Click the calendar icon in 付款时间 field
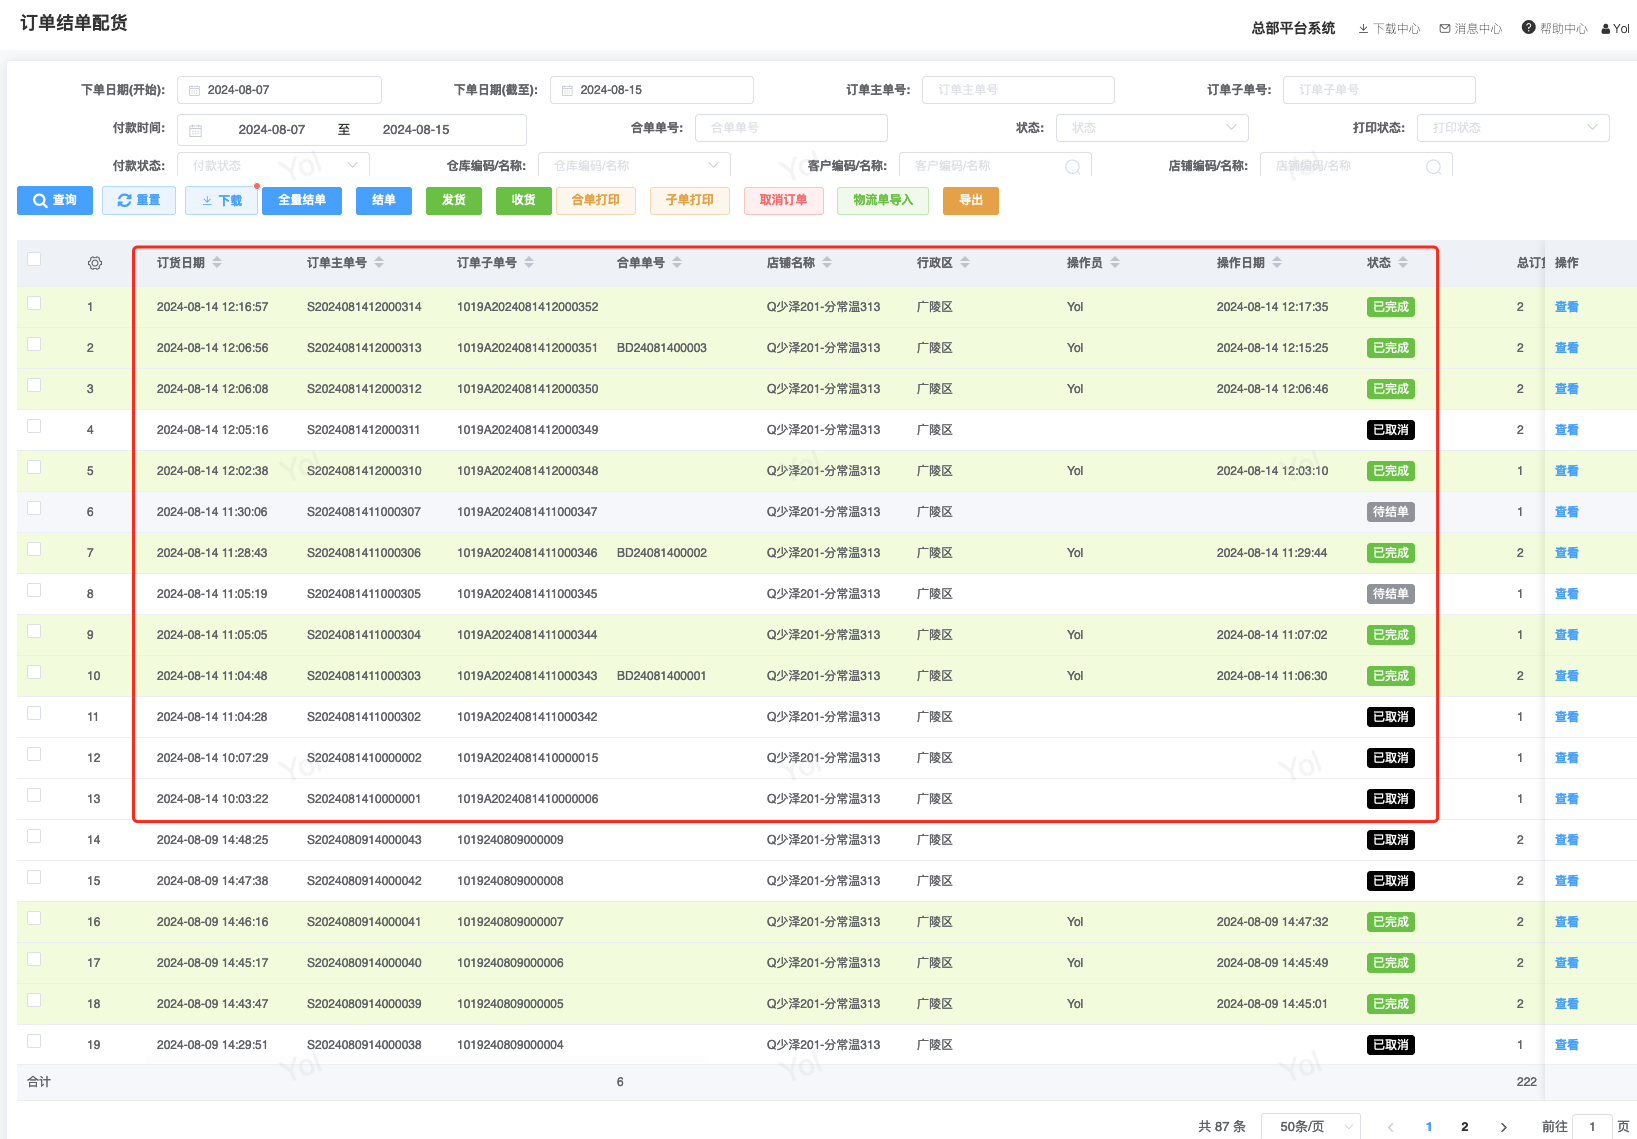The image size is (1637, 1139). (196, 130)
